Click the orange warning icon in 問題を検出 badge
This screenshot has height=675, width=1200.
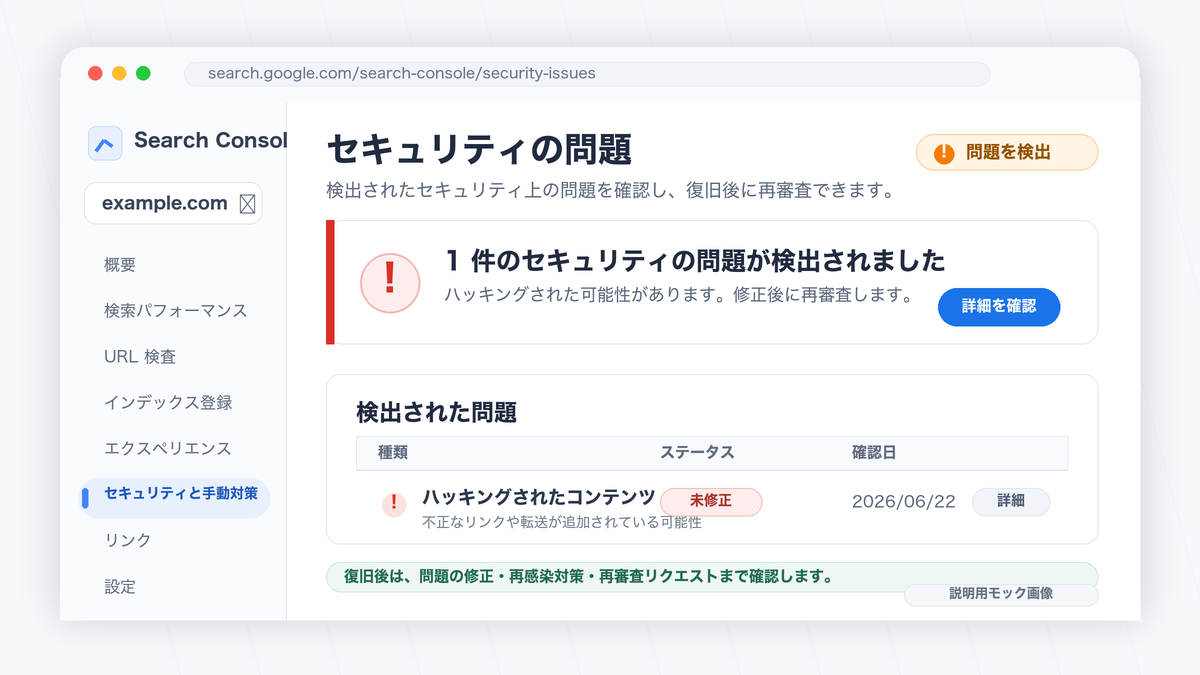coord(944,153)
